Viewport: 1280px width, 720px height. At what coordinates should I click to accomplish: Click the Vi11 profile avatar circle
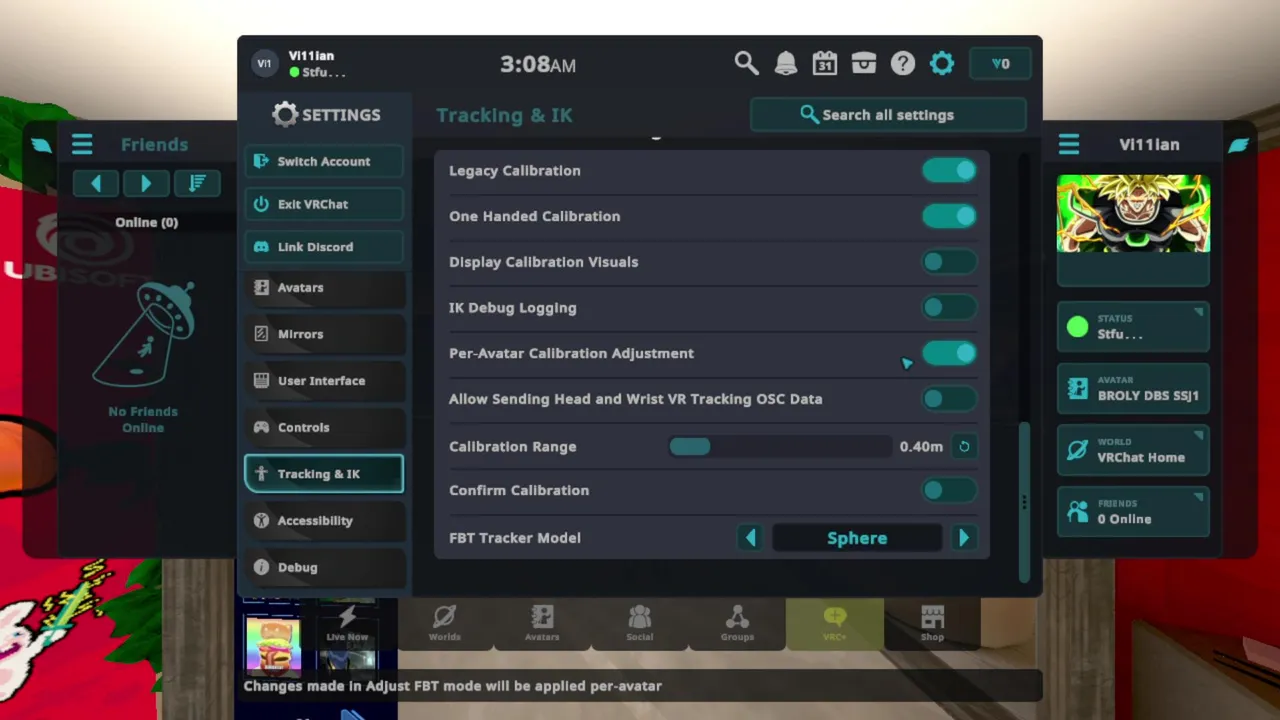264,64
